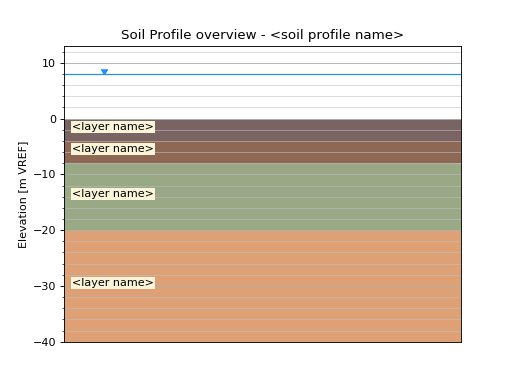The width and height of the screenshot is (512, 384).
Task: Click the layer name label in brown layer
Action: click(113, 149)
